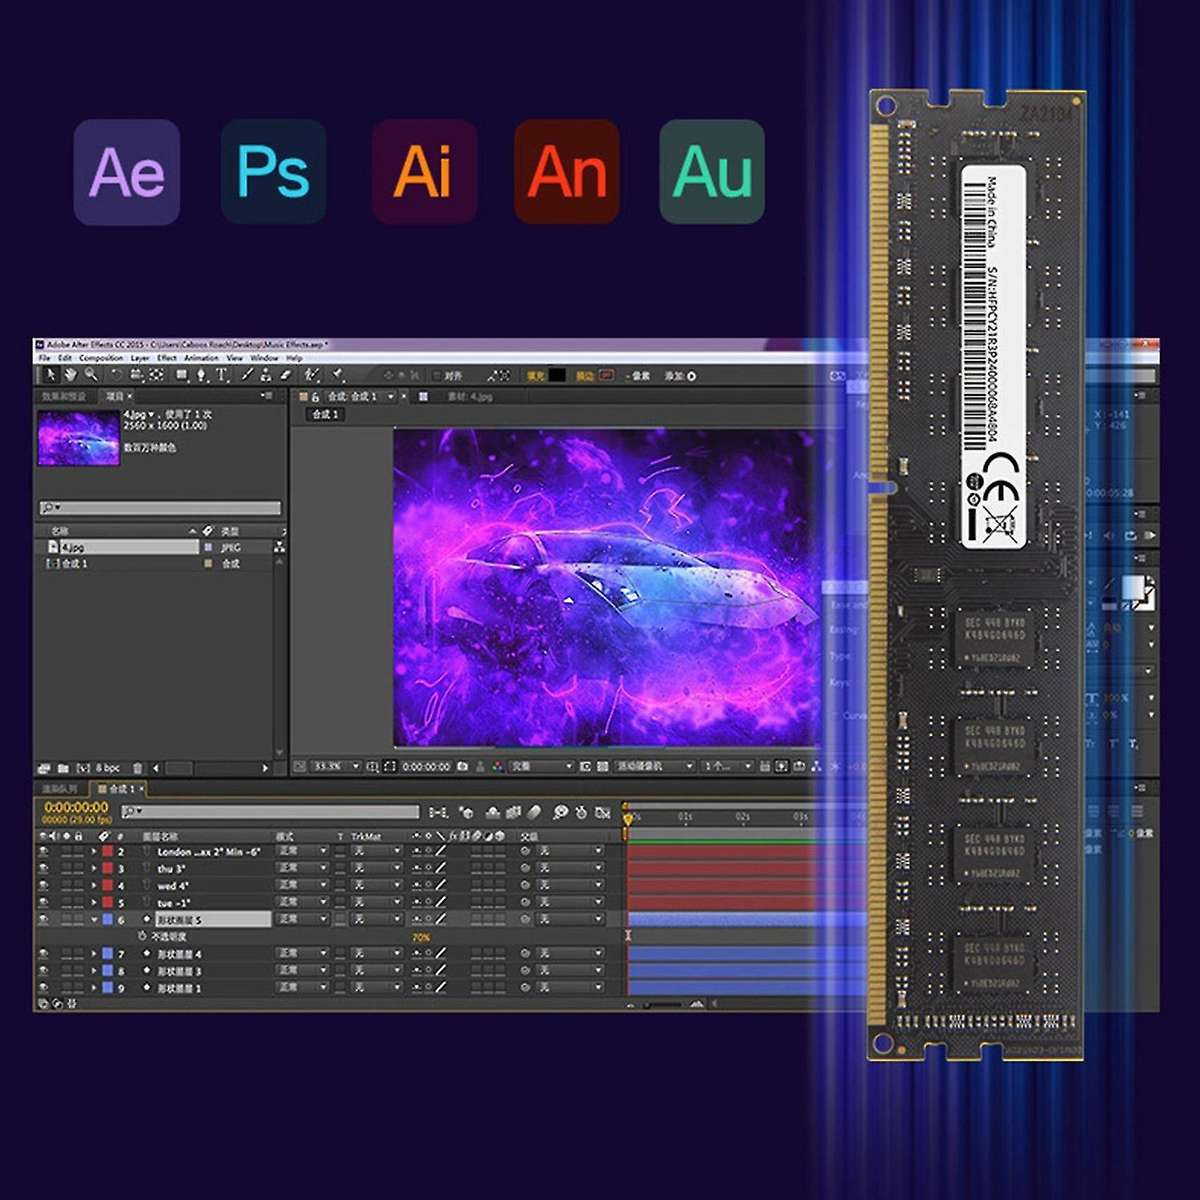The width and height of the screenshot is (1200, 1200).
Task: Click the fill color swatch in toolbar
Action: 557,376
